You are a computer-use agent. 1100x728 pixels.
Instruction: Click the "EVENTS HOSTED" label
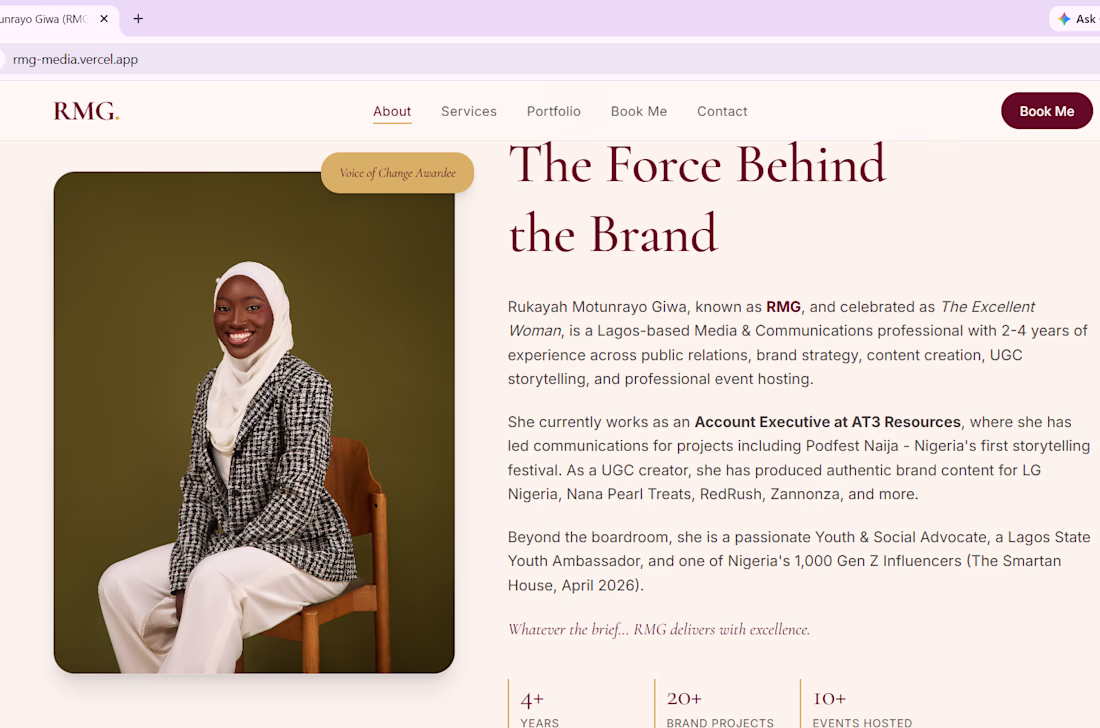(x=862, y=722)
